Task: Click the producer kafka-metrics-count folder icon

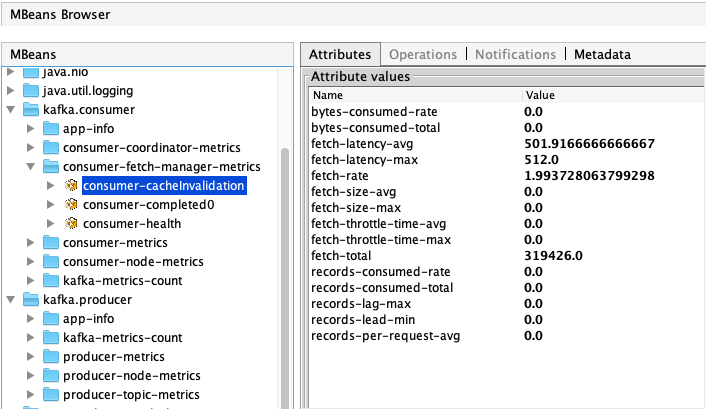Action: [x=51, y=337]
